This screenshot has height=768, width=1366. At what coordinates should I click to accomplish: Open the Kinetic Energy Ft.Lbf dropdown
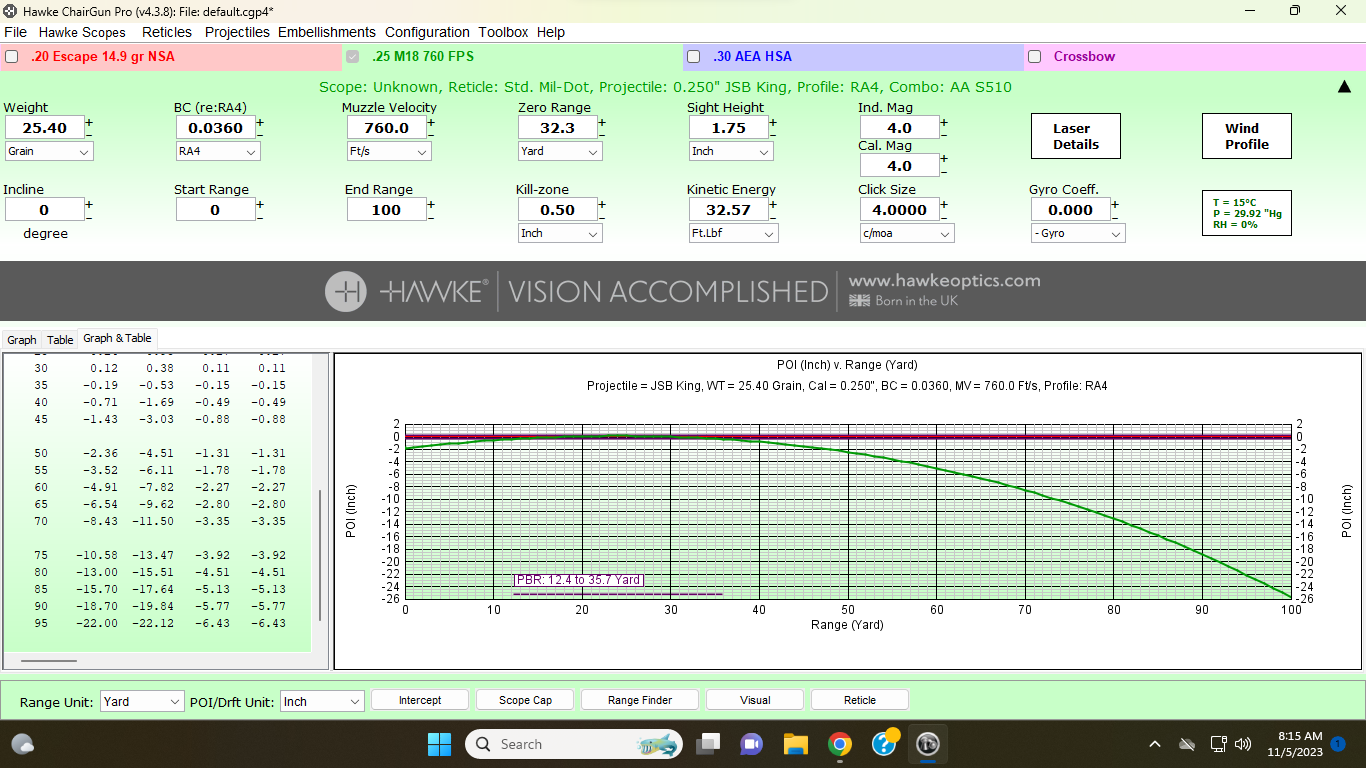click(x=734, y=233)
